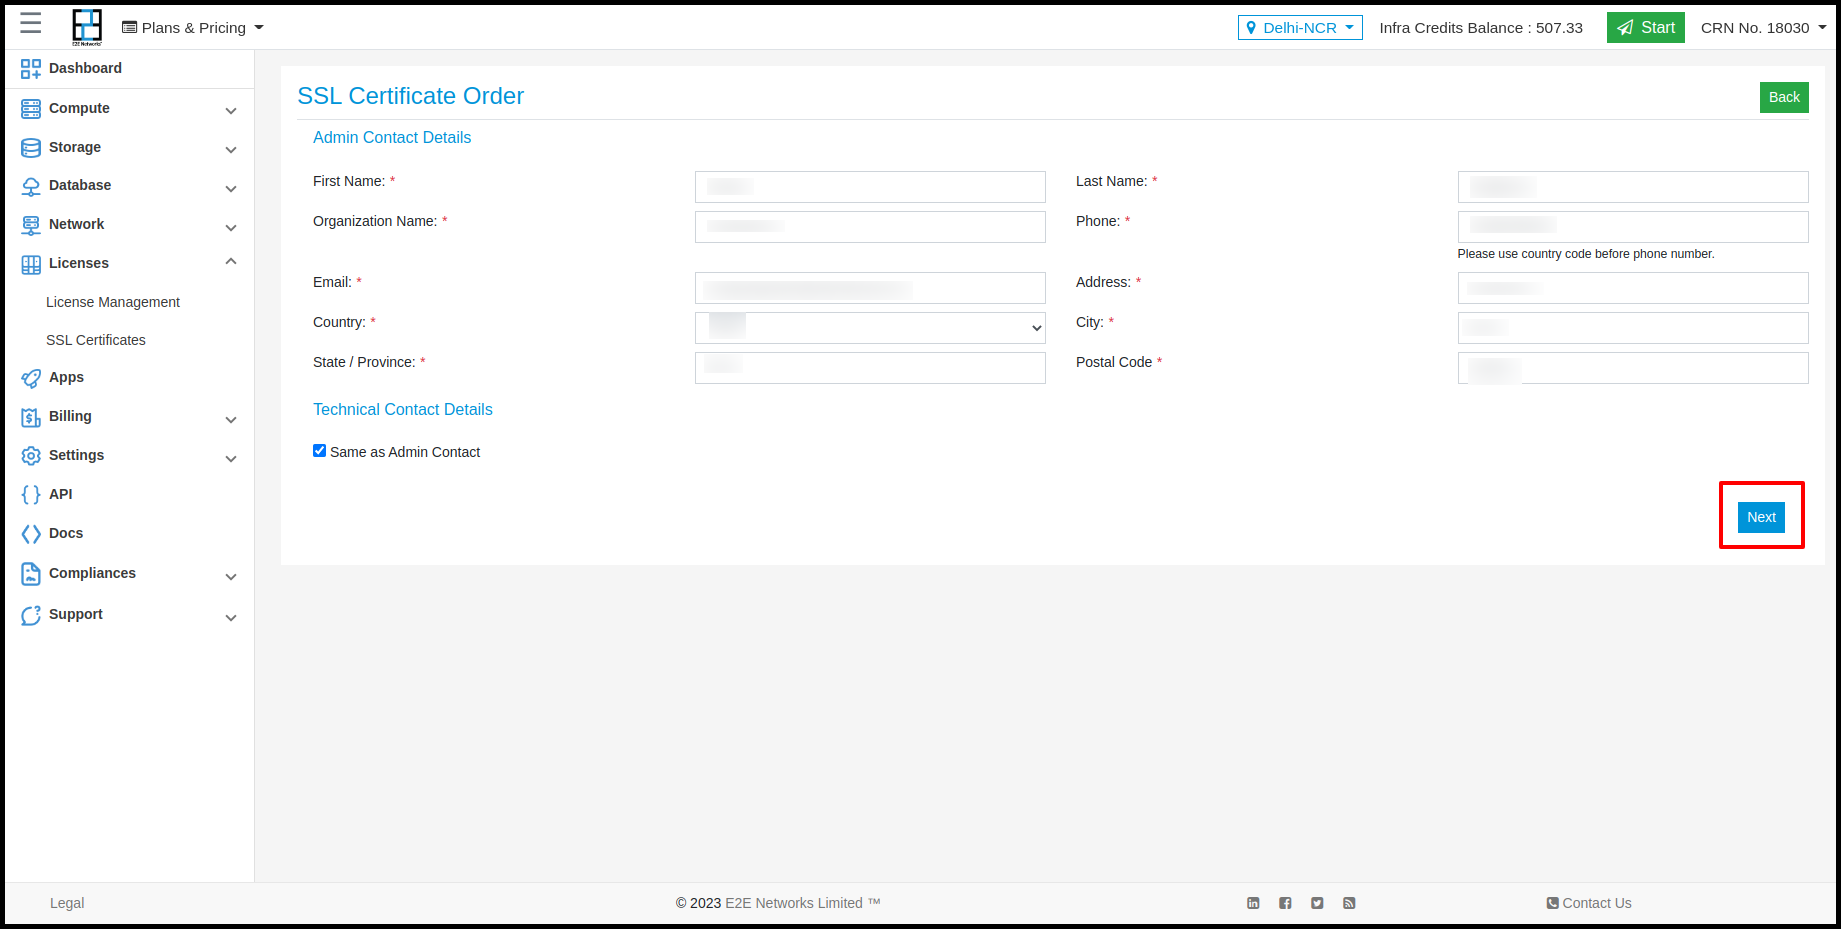Expand the Compliances chevron
The width and height of the screenshot is (1841, 929).
click(x=231, y=577)
